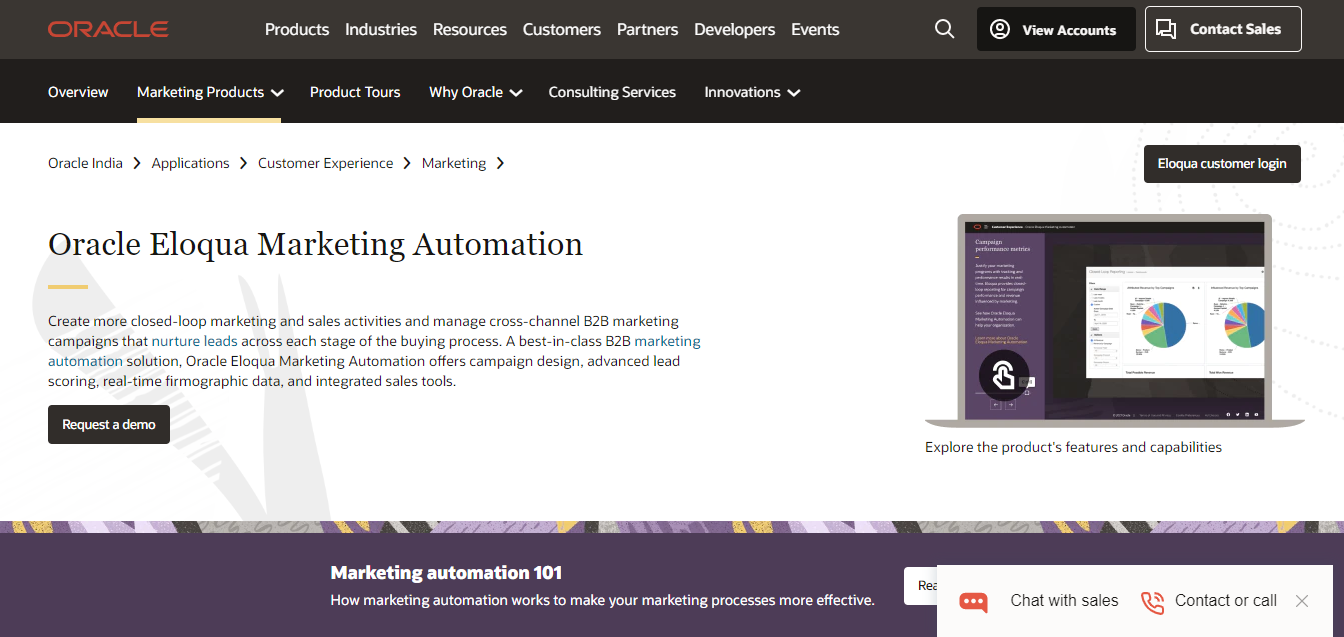1344x637 pixels.
Task: Click the Oracle Eloqua Marketing Automation heading
Action: coord(315,244)
